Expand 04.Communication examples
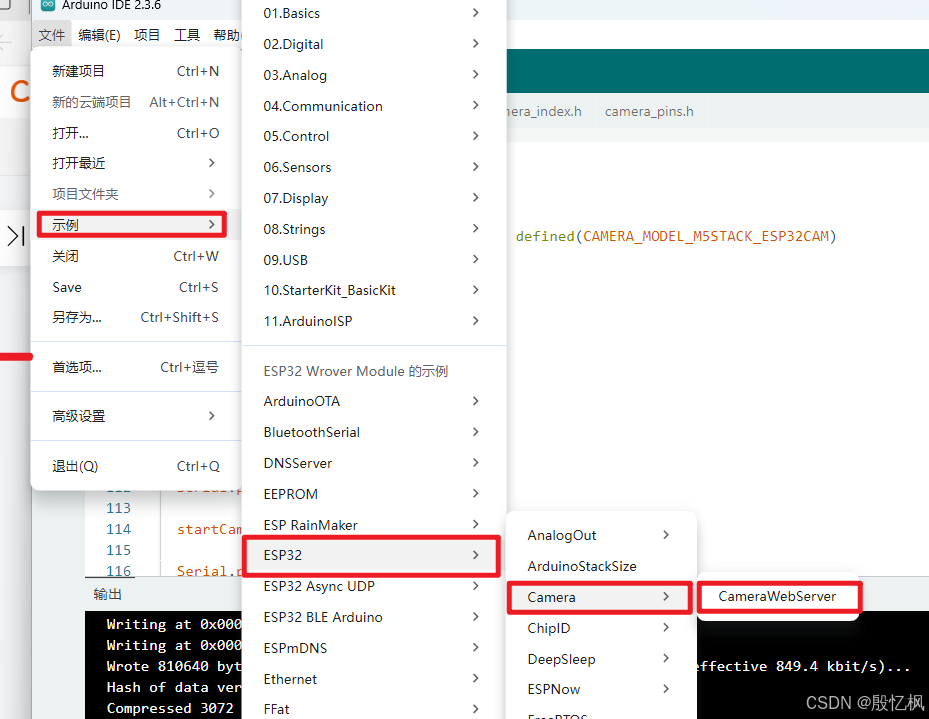The width and height of the screenshot is (929, 719). click(373, 105)
